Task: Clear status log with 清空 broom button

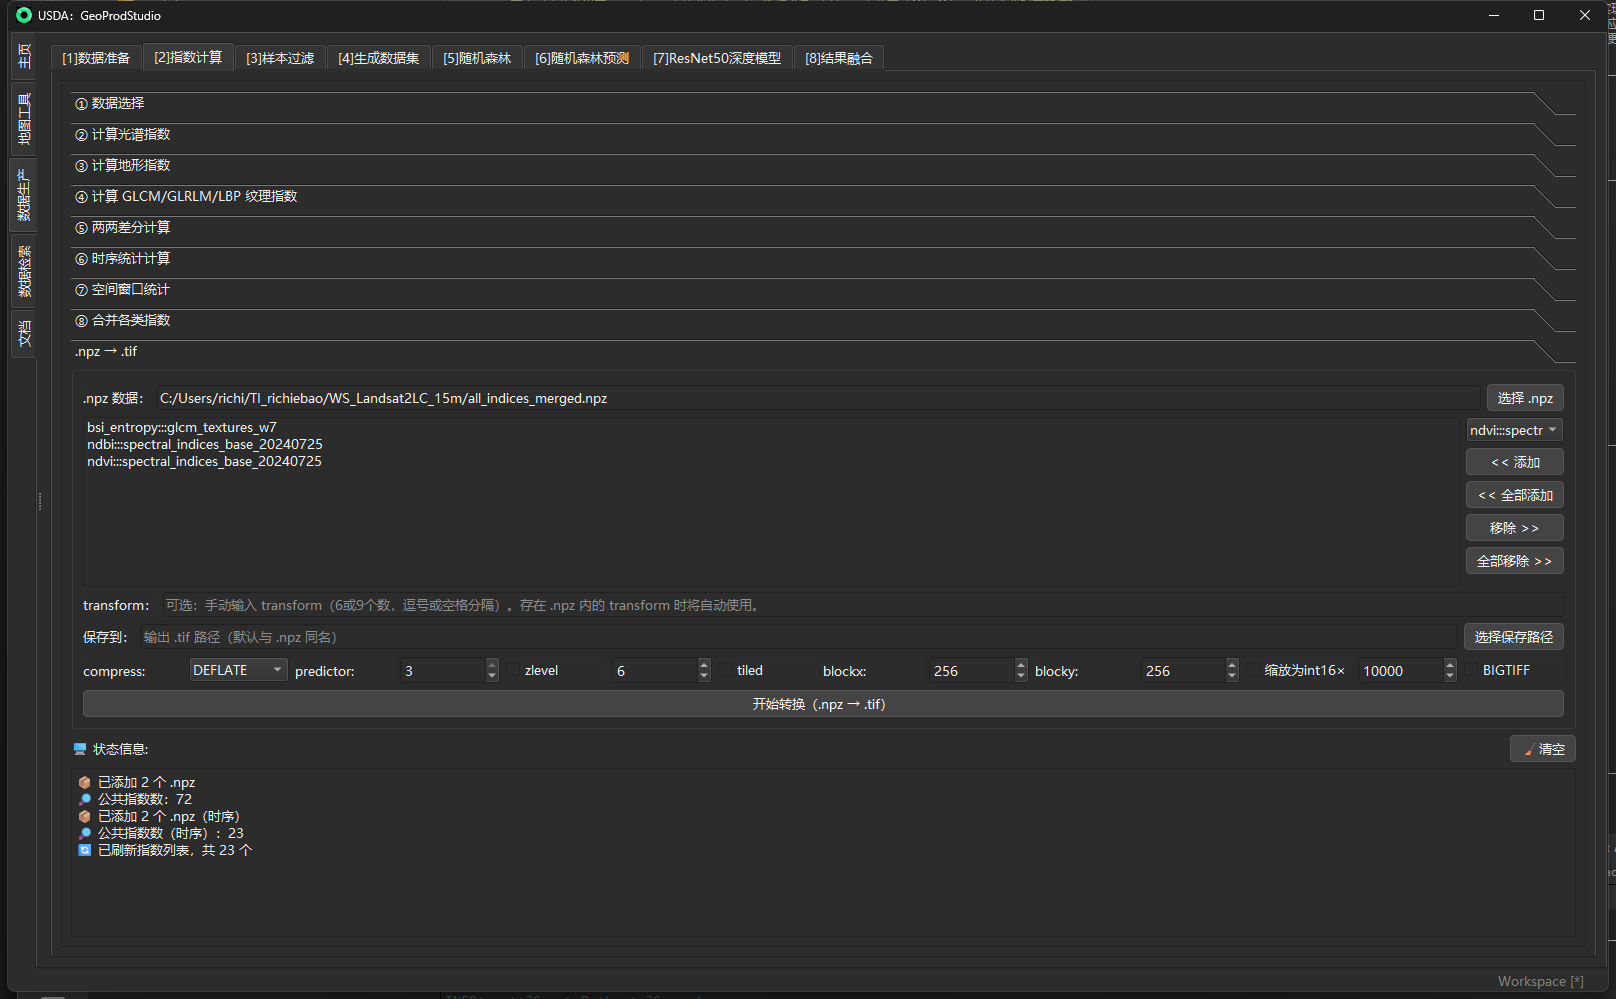Action: click(x=1542, y=749)
